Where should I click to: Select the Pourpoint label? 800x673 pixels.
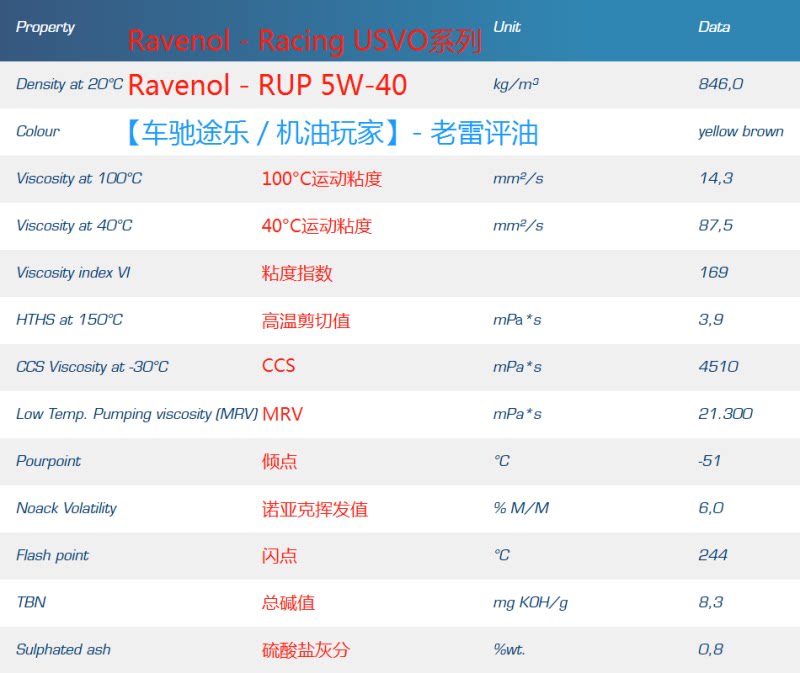point(48,461)
